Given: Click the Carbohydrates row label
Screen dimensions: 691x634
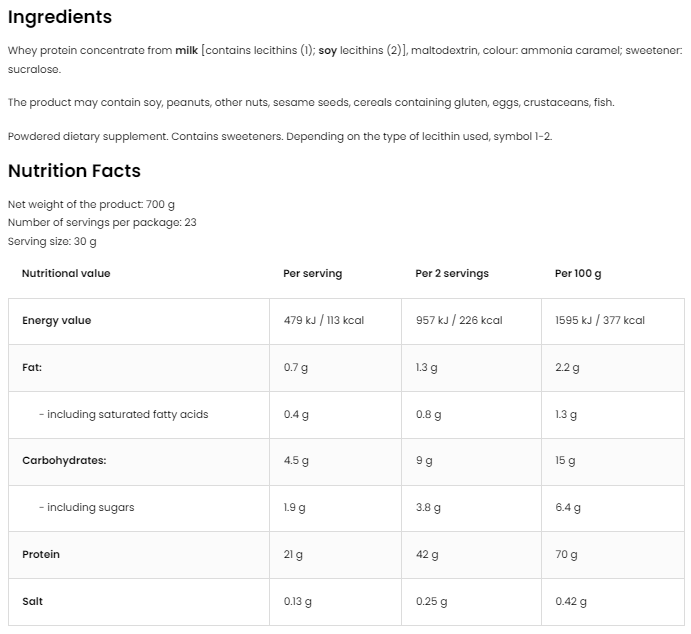Looking at the screenshot, I should coord(64,461).
